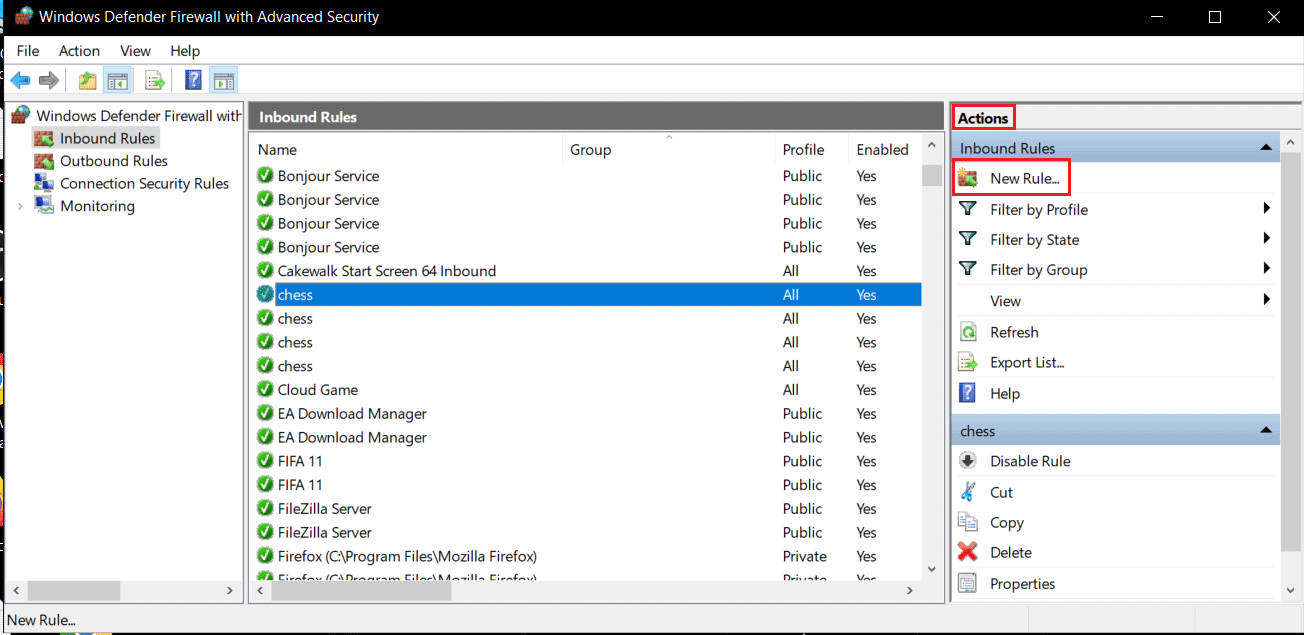Click the Help item in Actions pane
The width and height of the screenshot is (1304, 635).
[1005, 394]
